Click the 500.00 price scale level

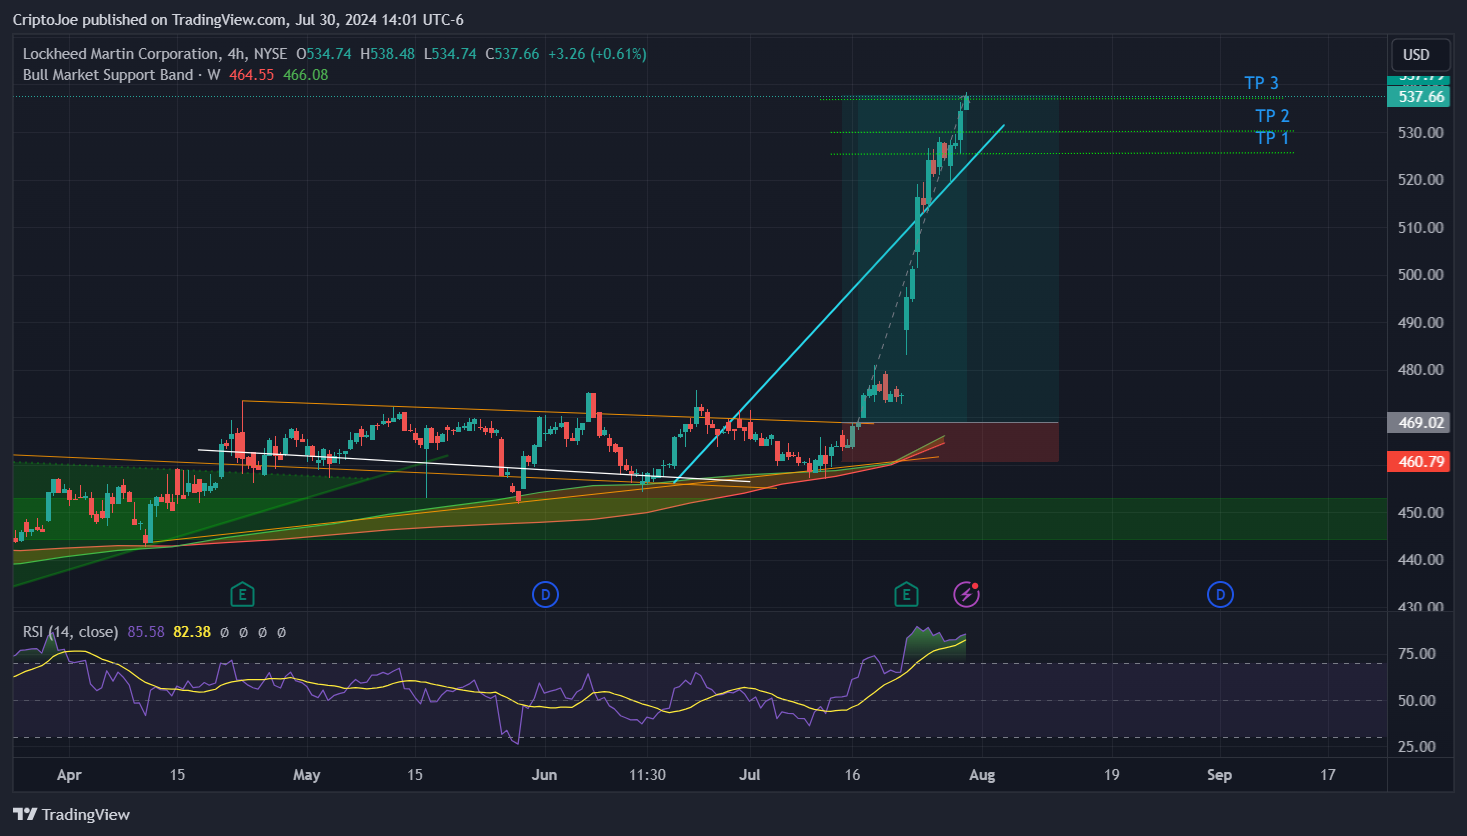tap(1420, 275)
